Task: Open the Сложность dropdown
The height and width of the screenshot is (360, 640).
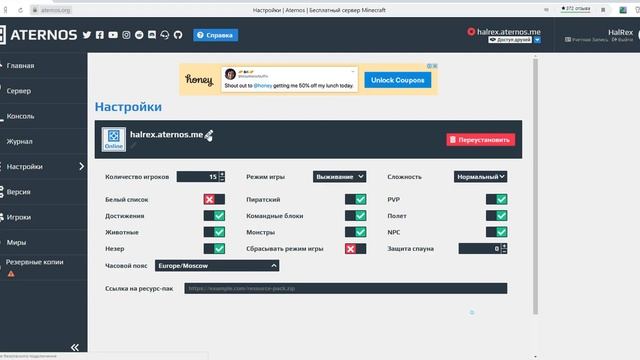Action: click(480, 177)
